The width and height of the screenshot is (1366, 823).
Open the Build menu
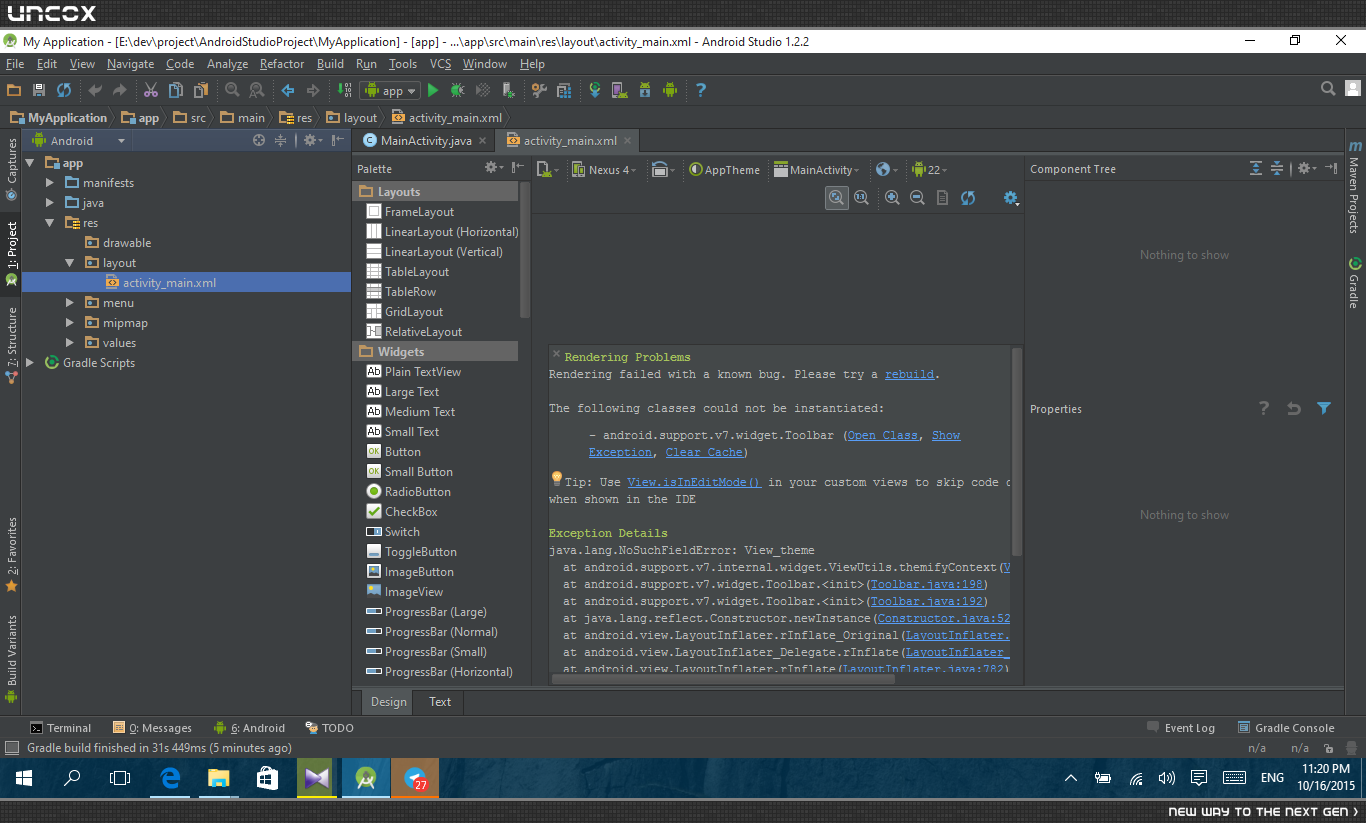tap(330, 64)
